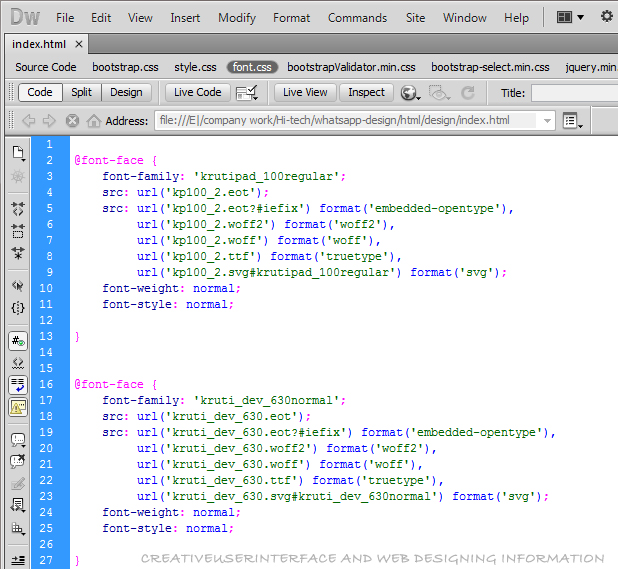This screenshot has width=618, height=569.
Task: Open the View menu
Action: pyautogui.click(x=140, y=18)
